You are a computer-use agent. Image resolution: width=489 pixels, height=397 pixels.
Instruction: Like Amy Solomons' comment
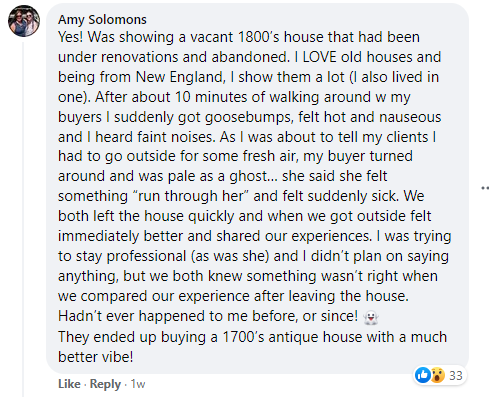(x=69, y=384)
